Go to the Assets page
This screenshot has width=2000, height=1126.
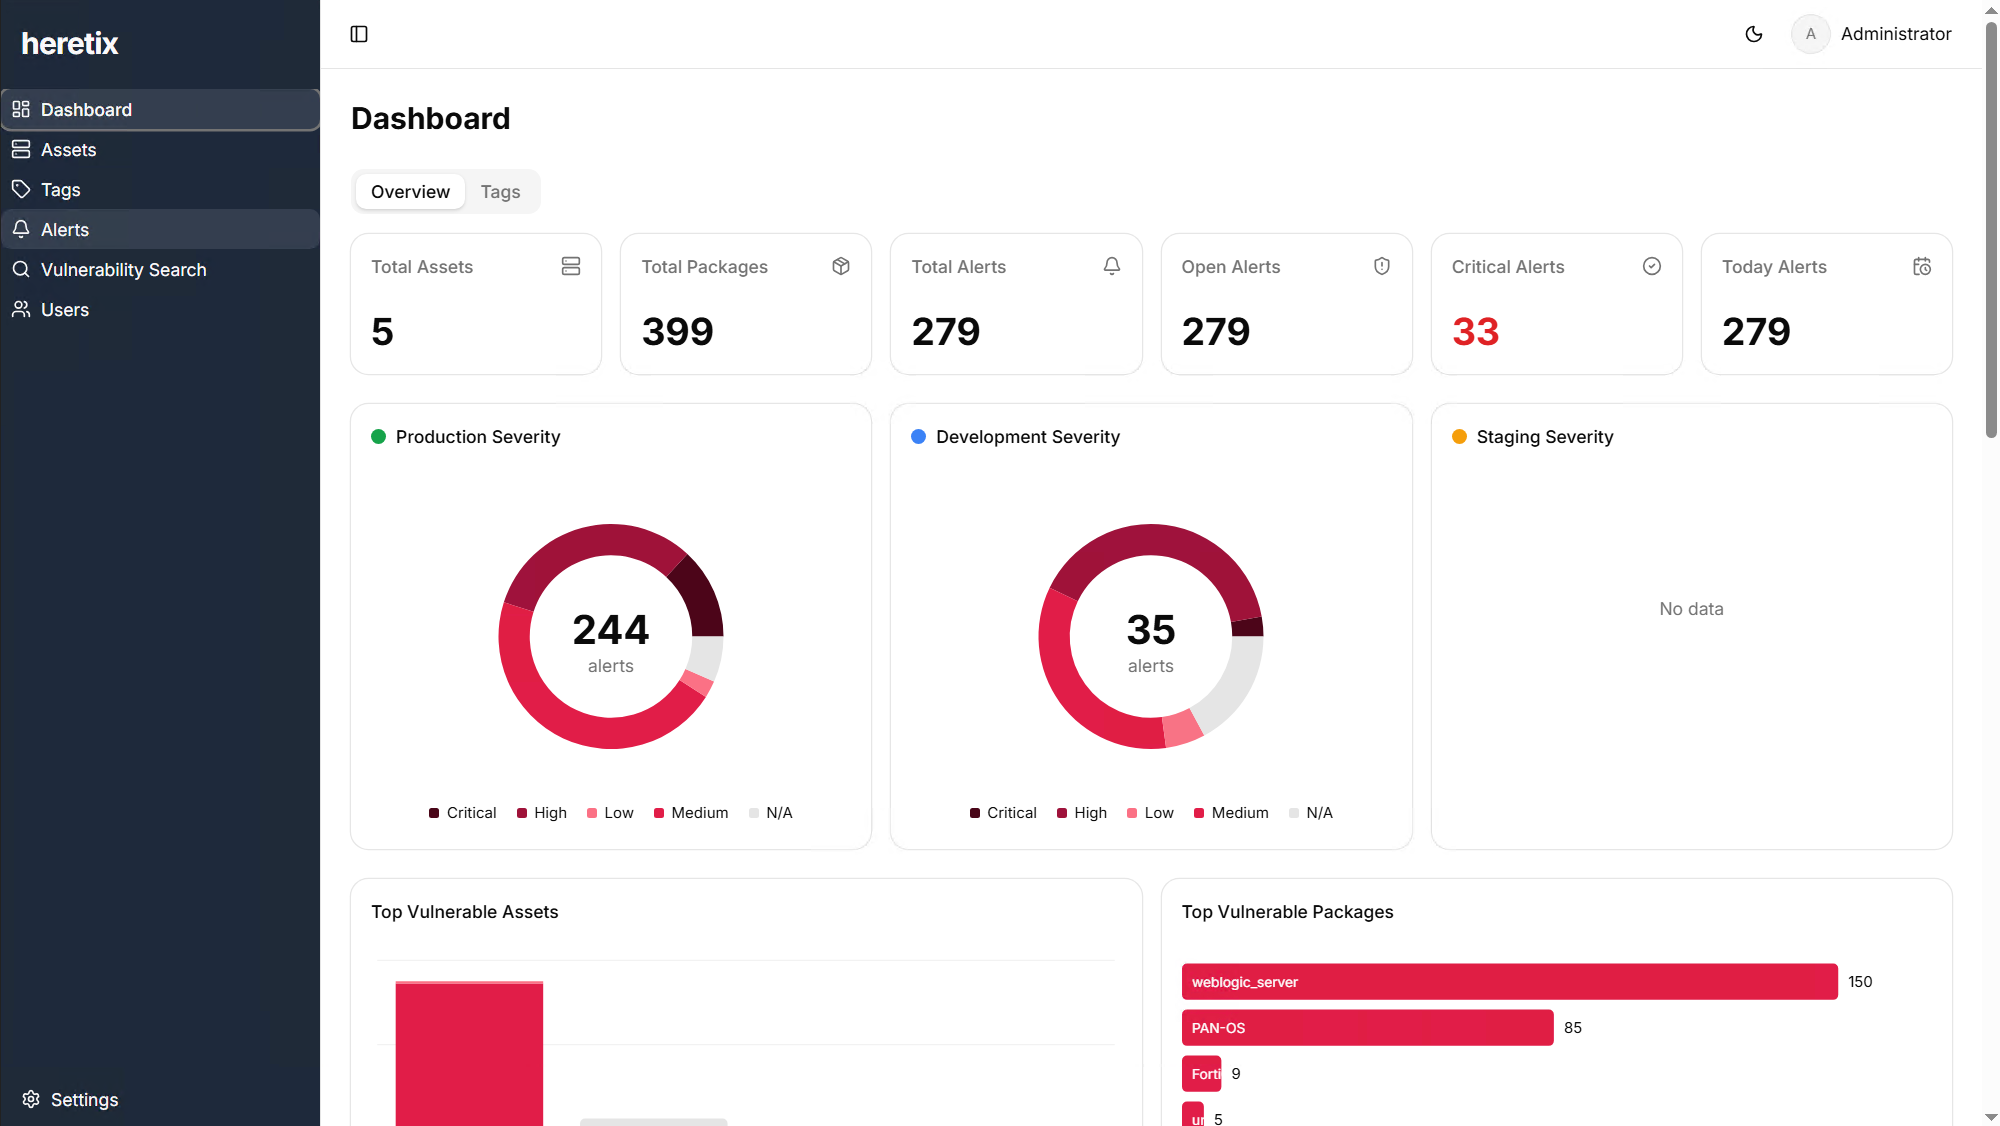coord(68,150)
